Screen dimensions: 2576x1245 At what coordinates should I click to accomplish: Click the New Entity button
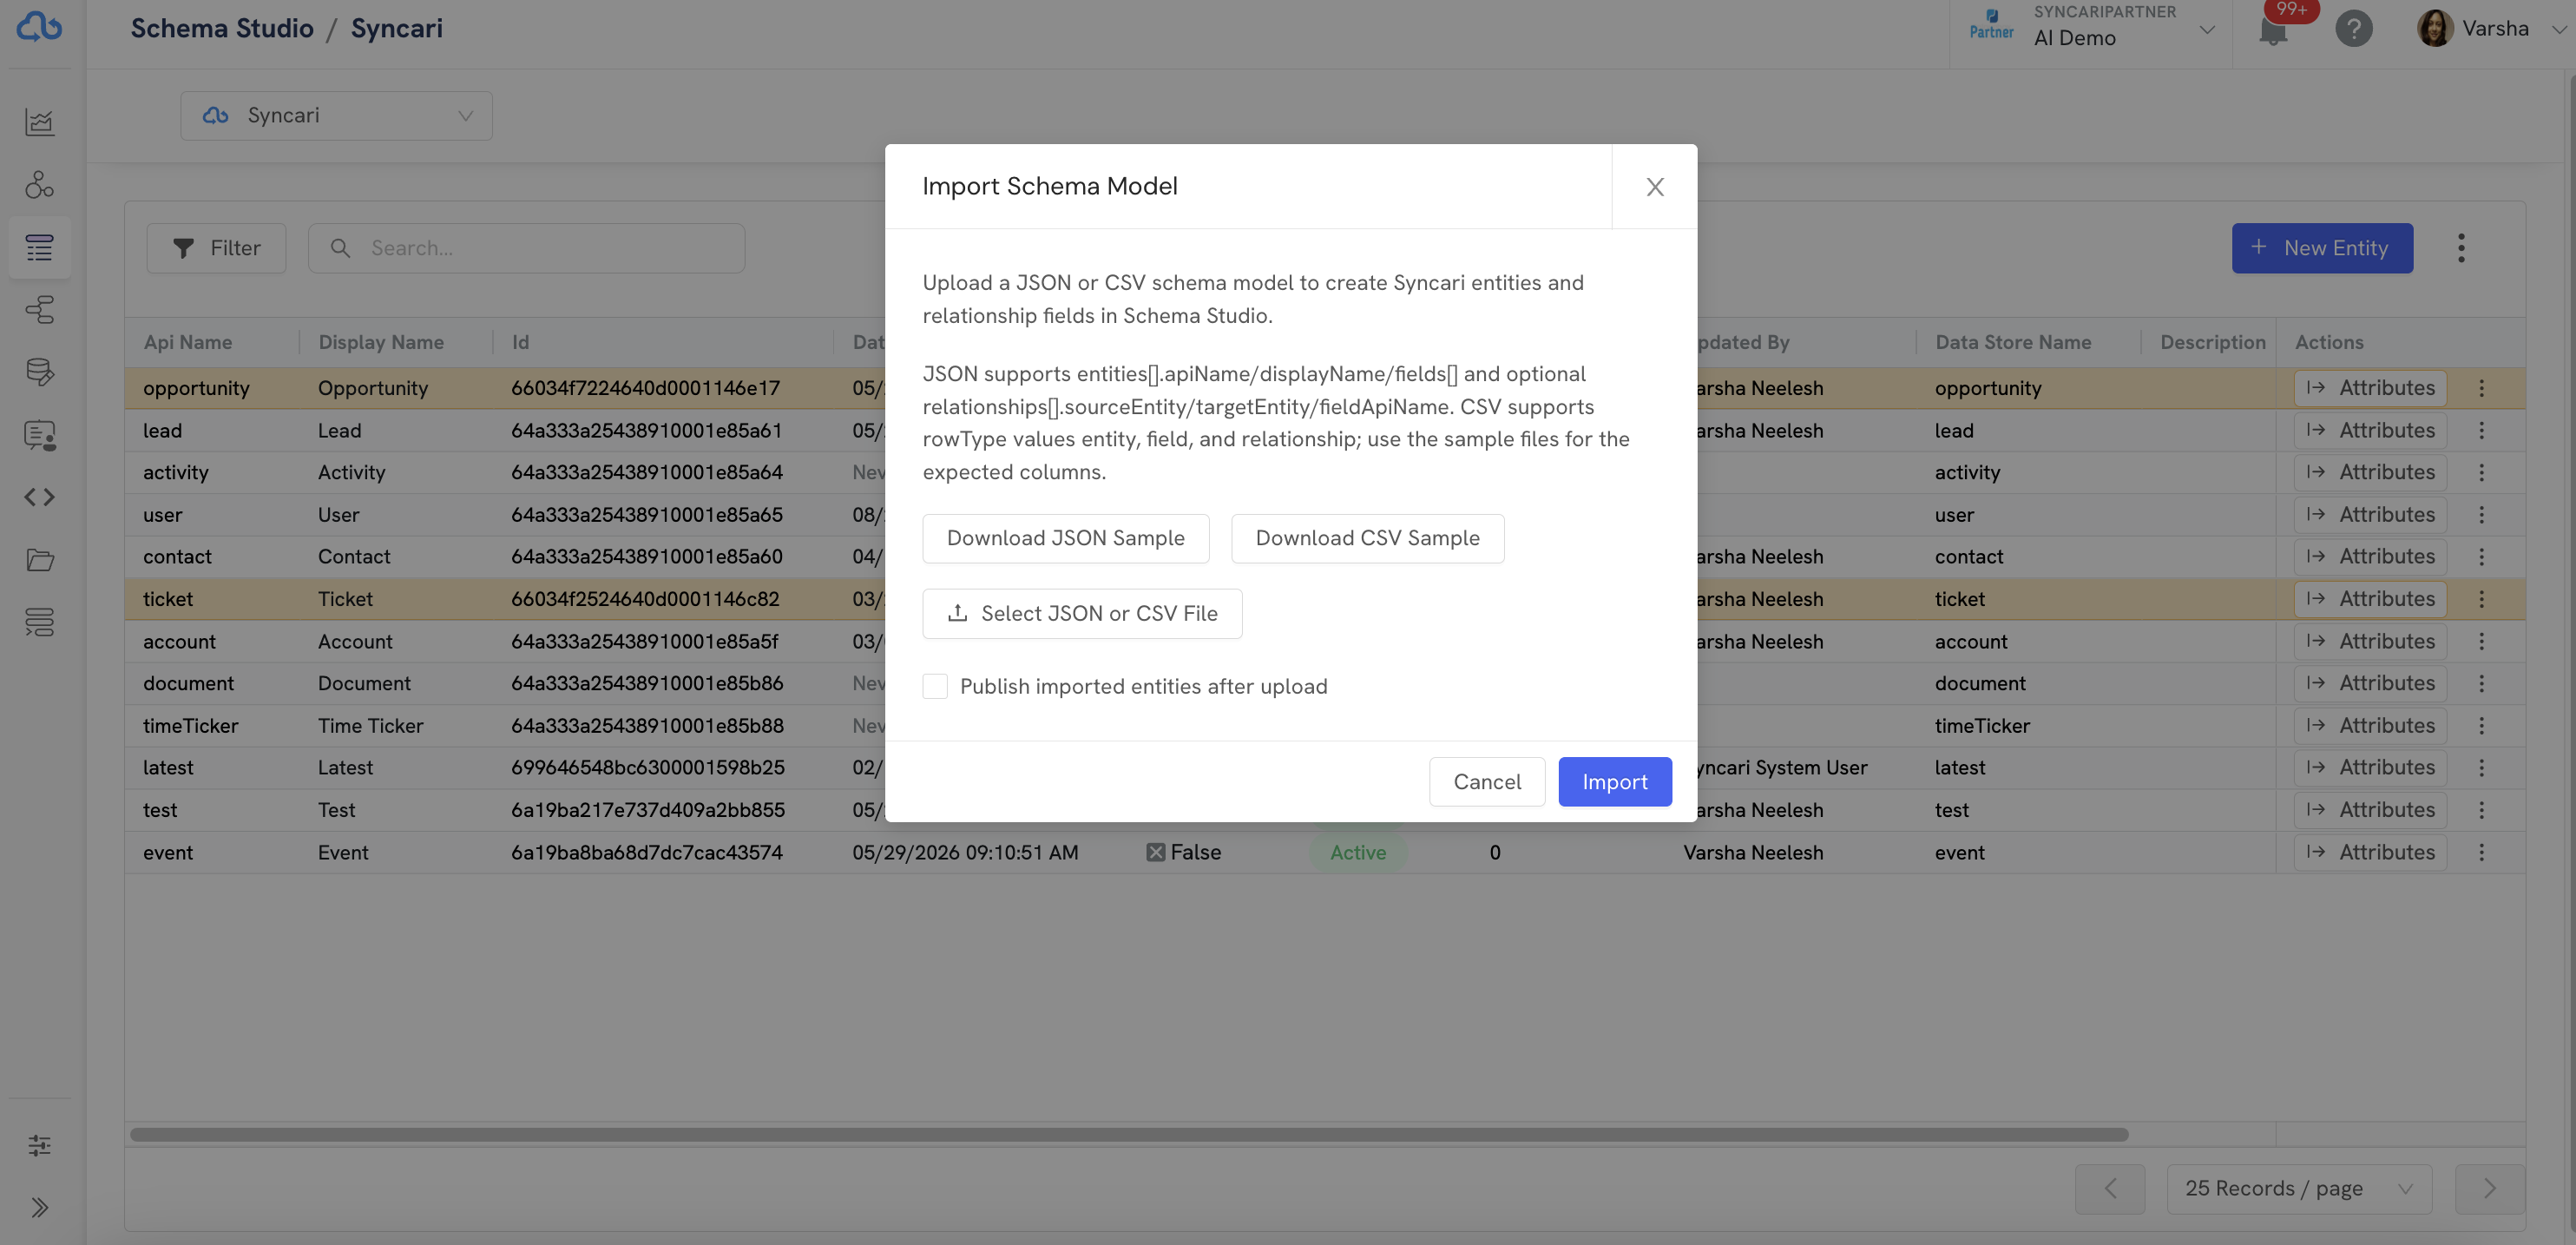2322,248
